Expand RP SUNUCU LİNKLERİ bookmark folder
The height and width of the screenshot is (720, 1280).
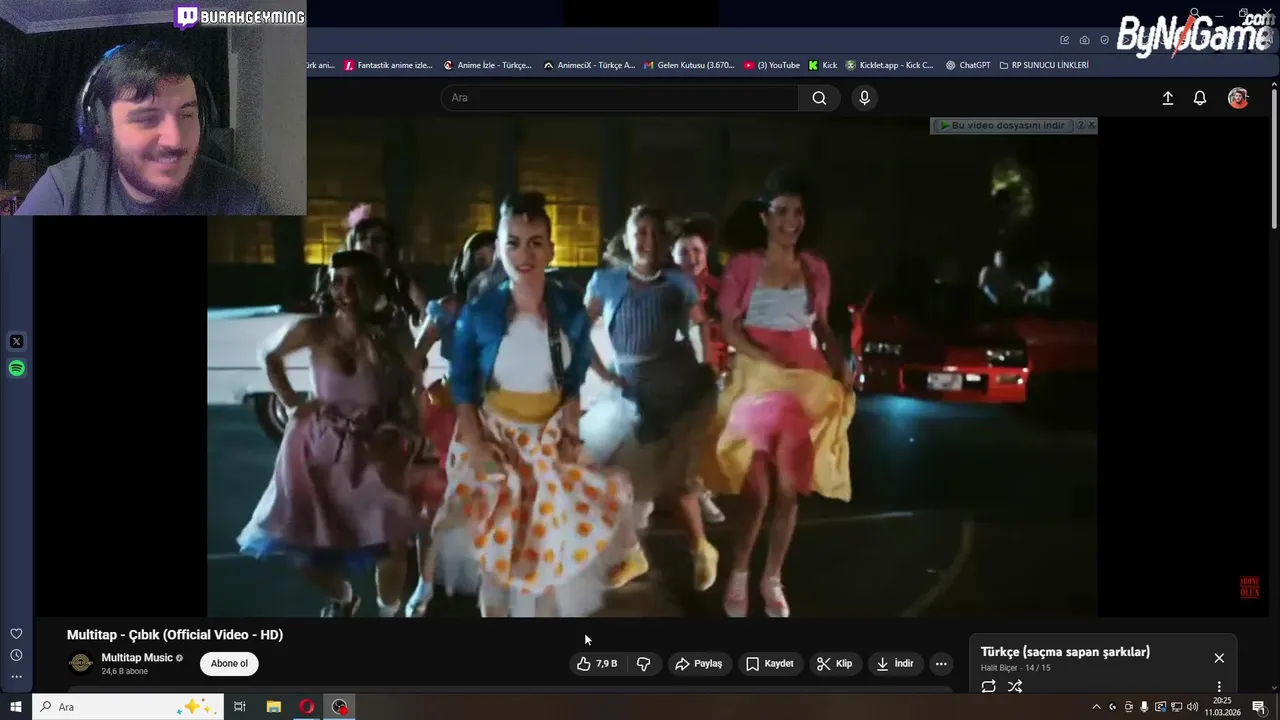coord(1043,65)
